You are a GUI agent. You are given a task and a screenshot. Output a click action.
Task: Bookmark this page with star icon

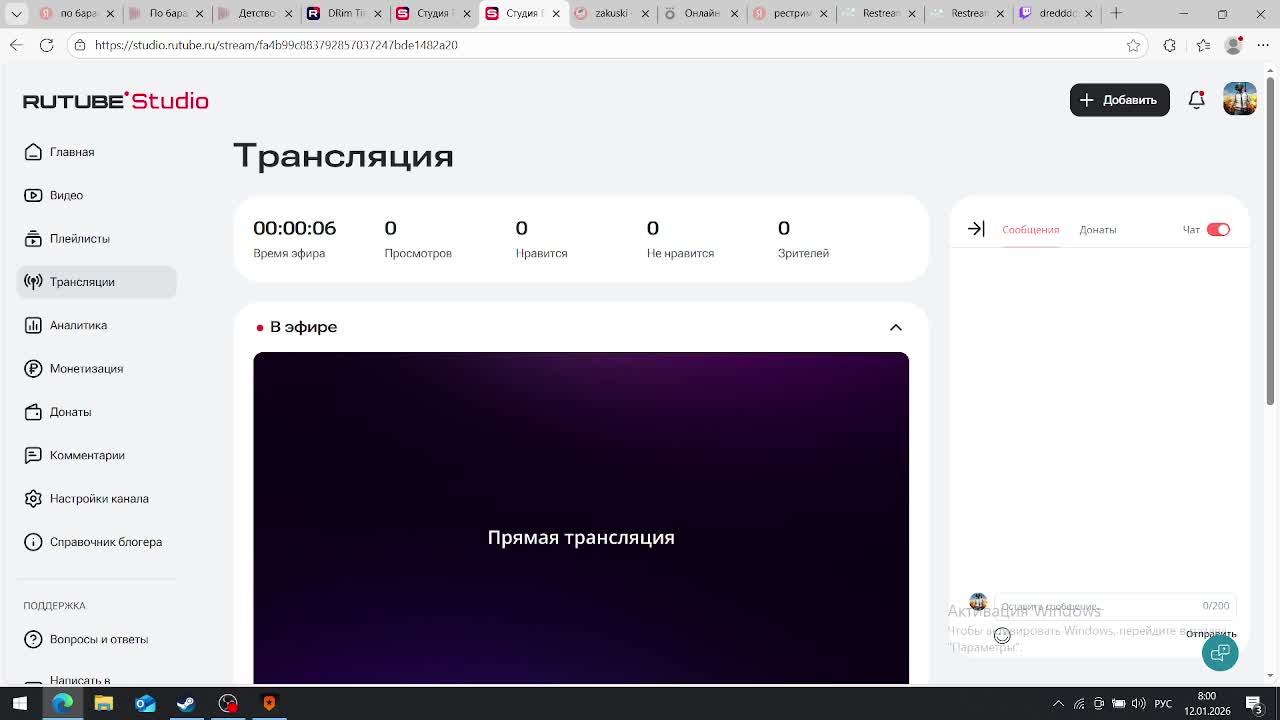tap(1133, 45)
